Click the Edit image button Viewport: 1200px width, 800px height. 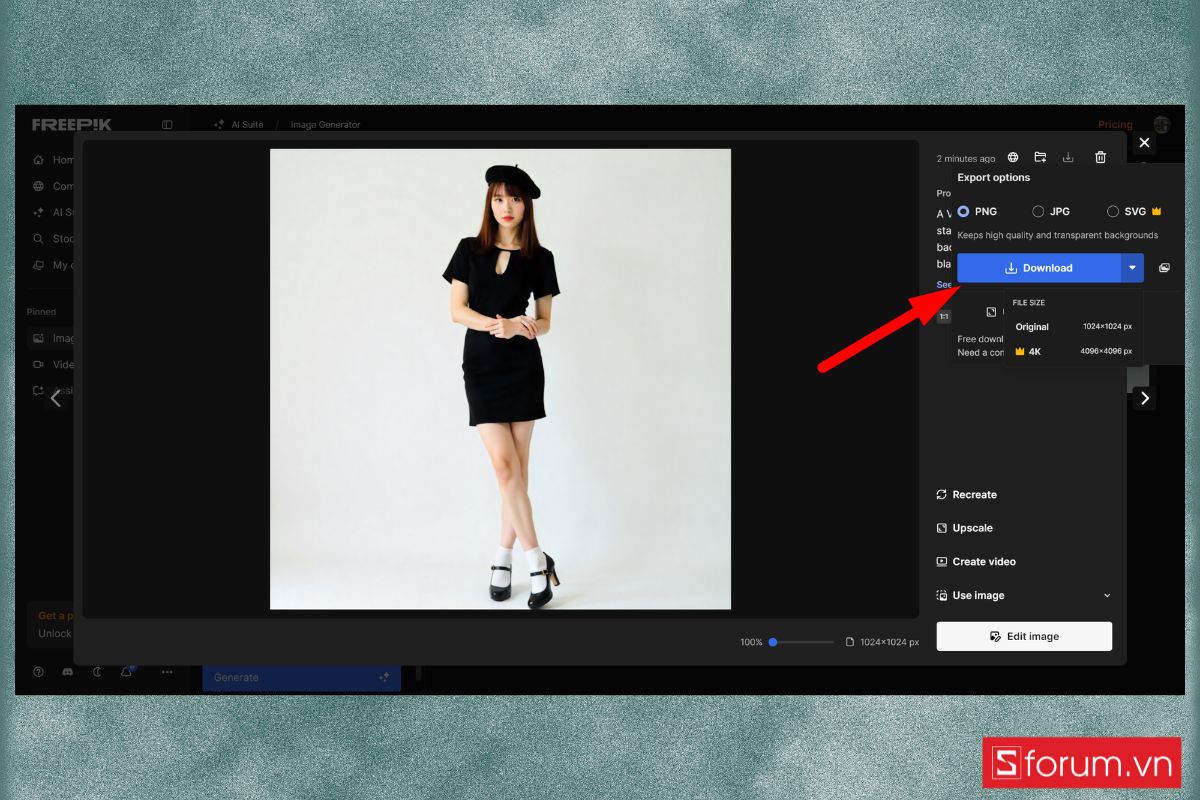[x=1024, y=636]
